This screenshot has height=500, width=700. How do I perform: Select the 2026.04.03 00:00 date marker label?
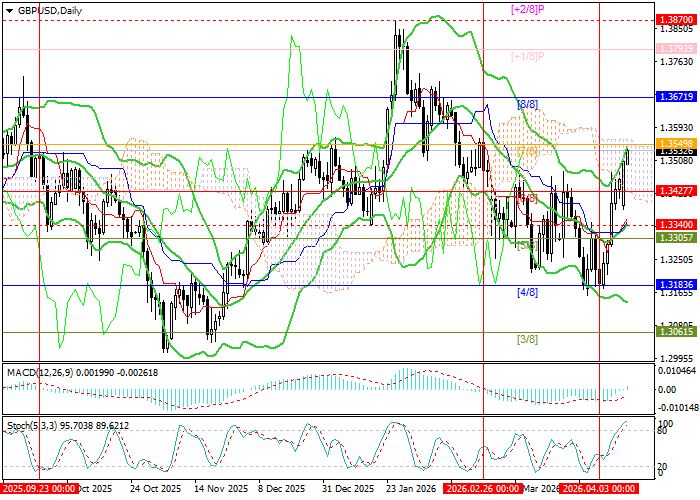point(599,488)
